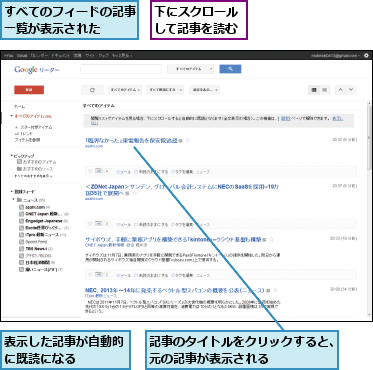Screen dimensions: 373x370
Task: Open 写真 in the top bar
Action: click(78, 55)
